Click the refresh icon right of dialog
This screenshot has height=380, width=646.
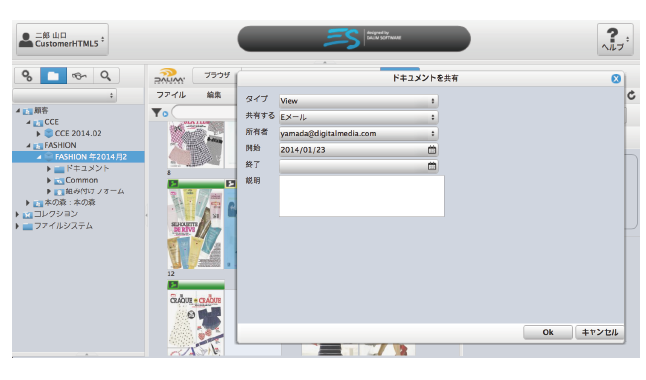pyautogui.click(x=631, y=96)
